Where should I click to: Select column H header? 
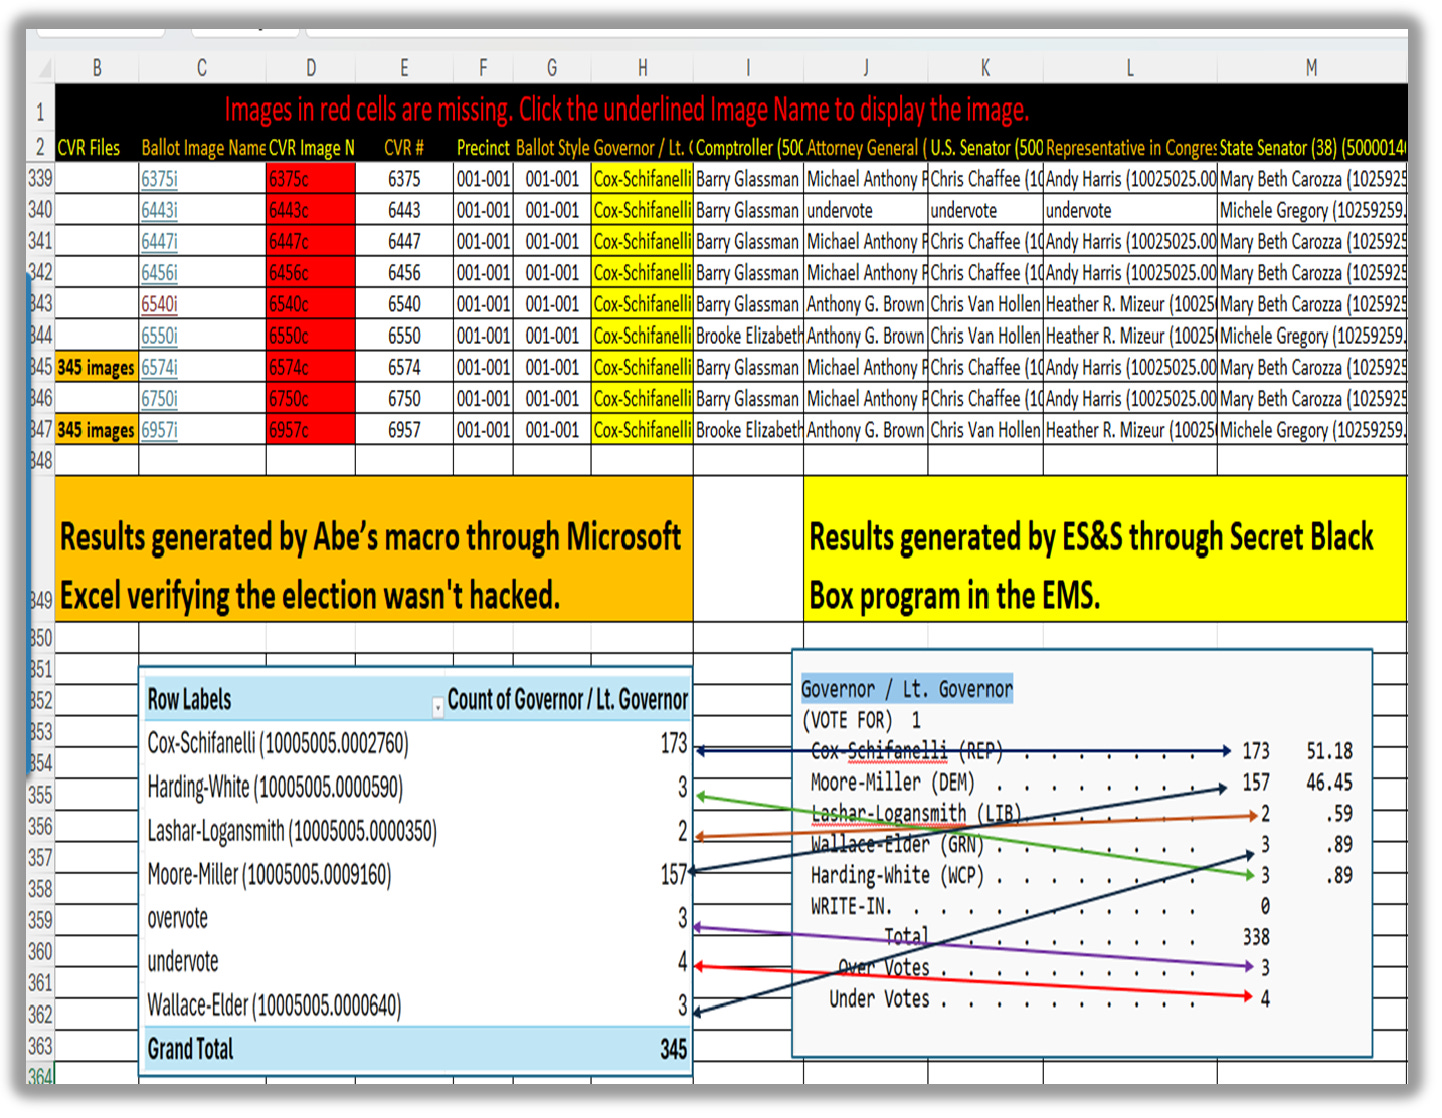pyautogui.click(x=642, y=68)
